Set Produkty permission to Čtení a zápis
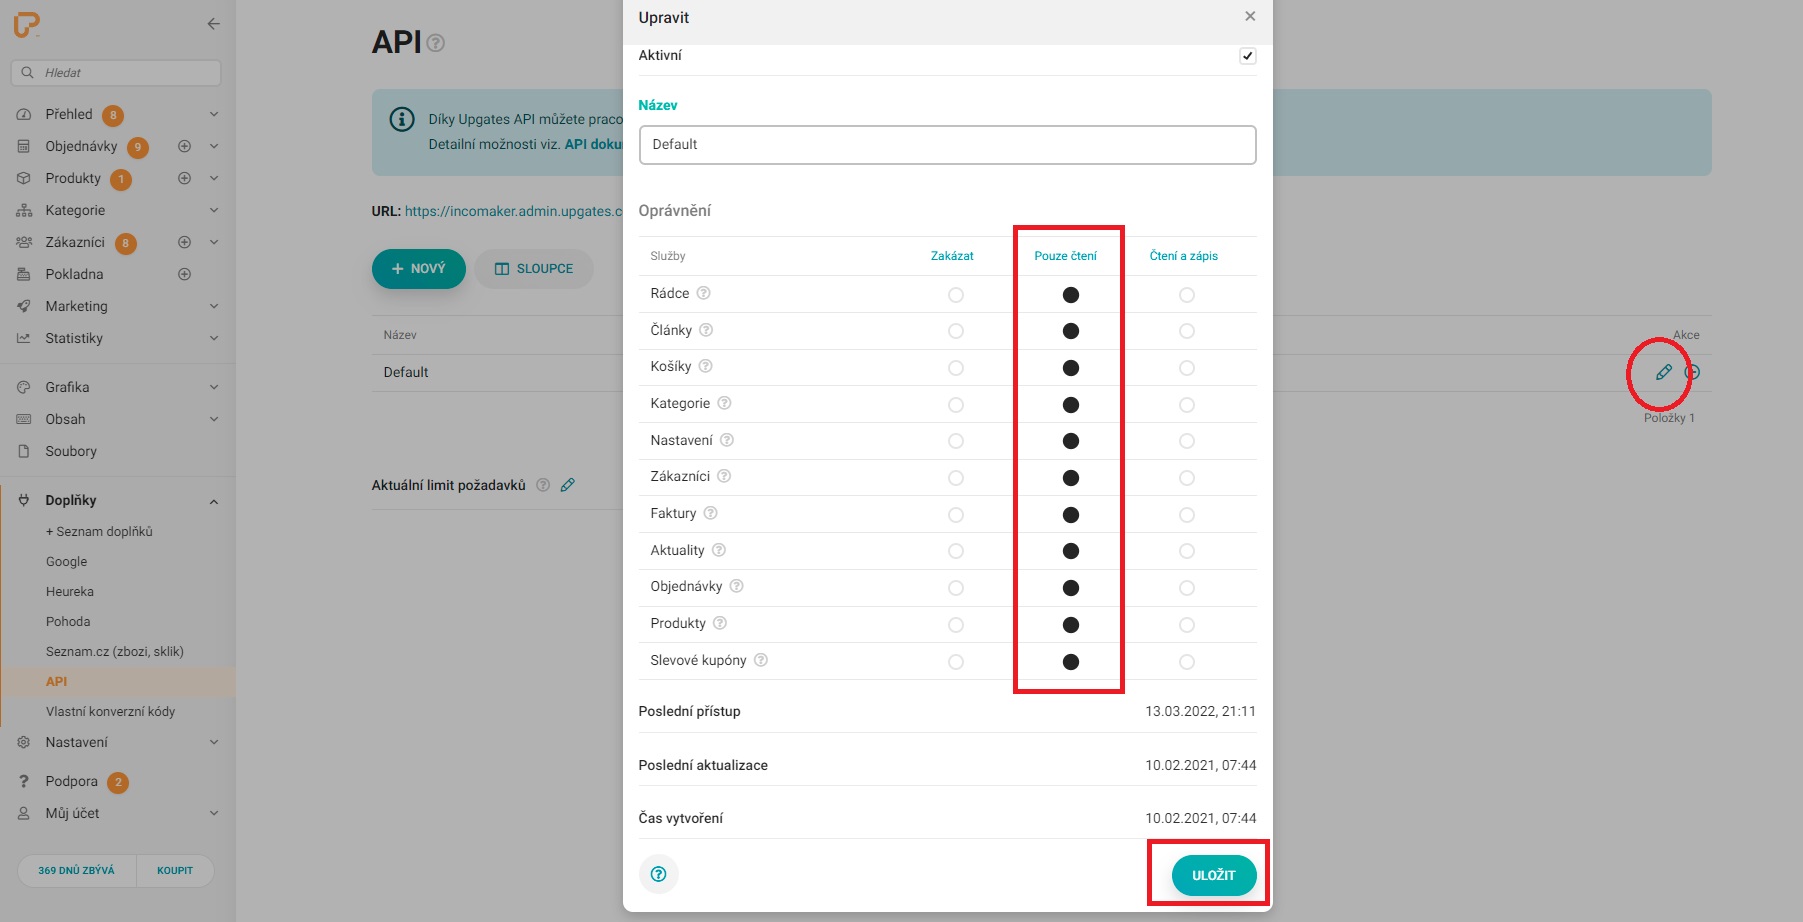1803x922 pixels. pyautogui.click(x=1187, y=625)
